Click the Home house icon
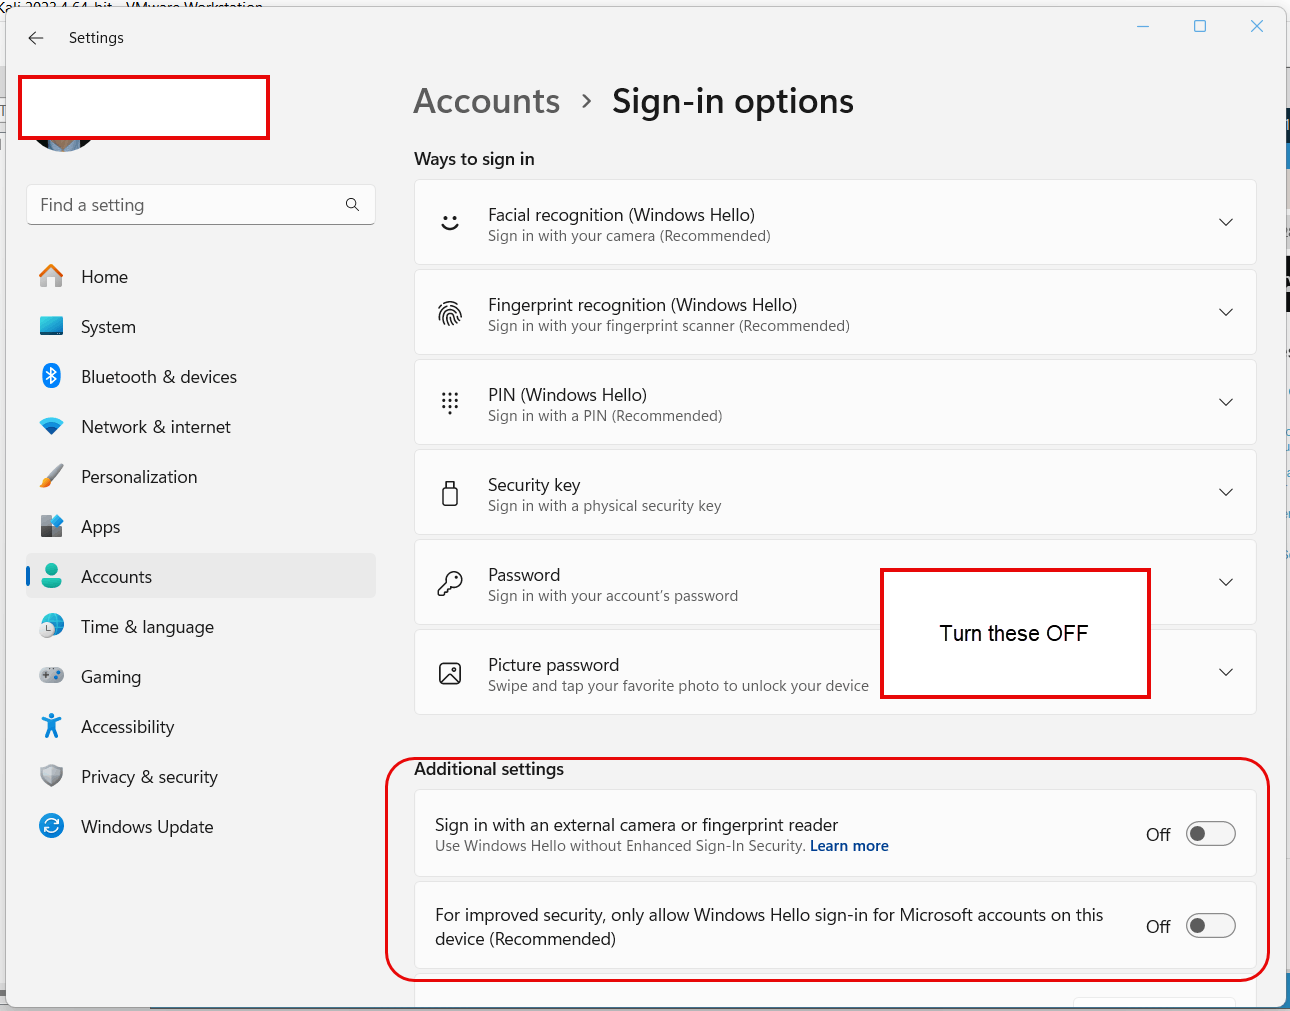Image resolution: width=1290 pixels, height=1011 pixels. point(51,276)
